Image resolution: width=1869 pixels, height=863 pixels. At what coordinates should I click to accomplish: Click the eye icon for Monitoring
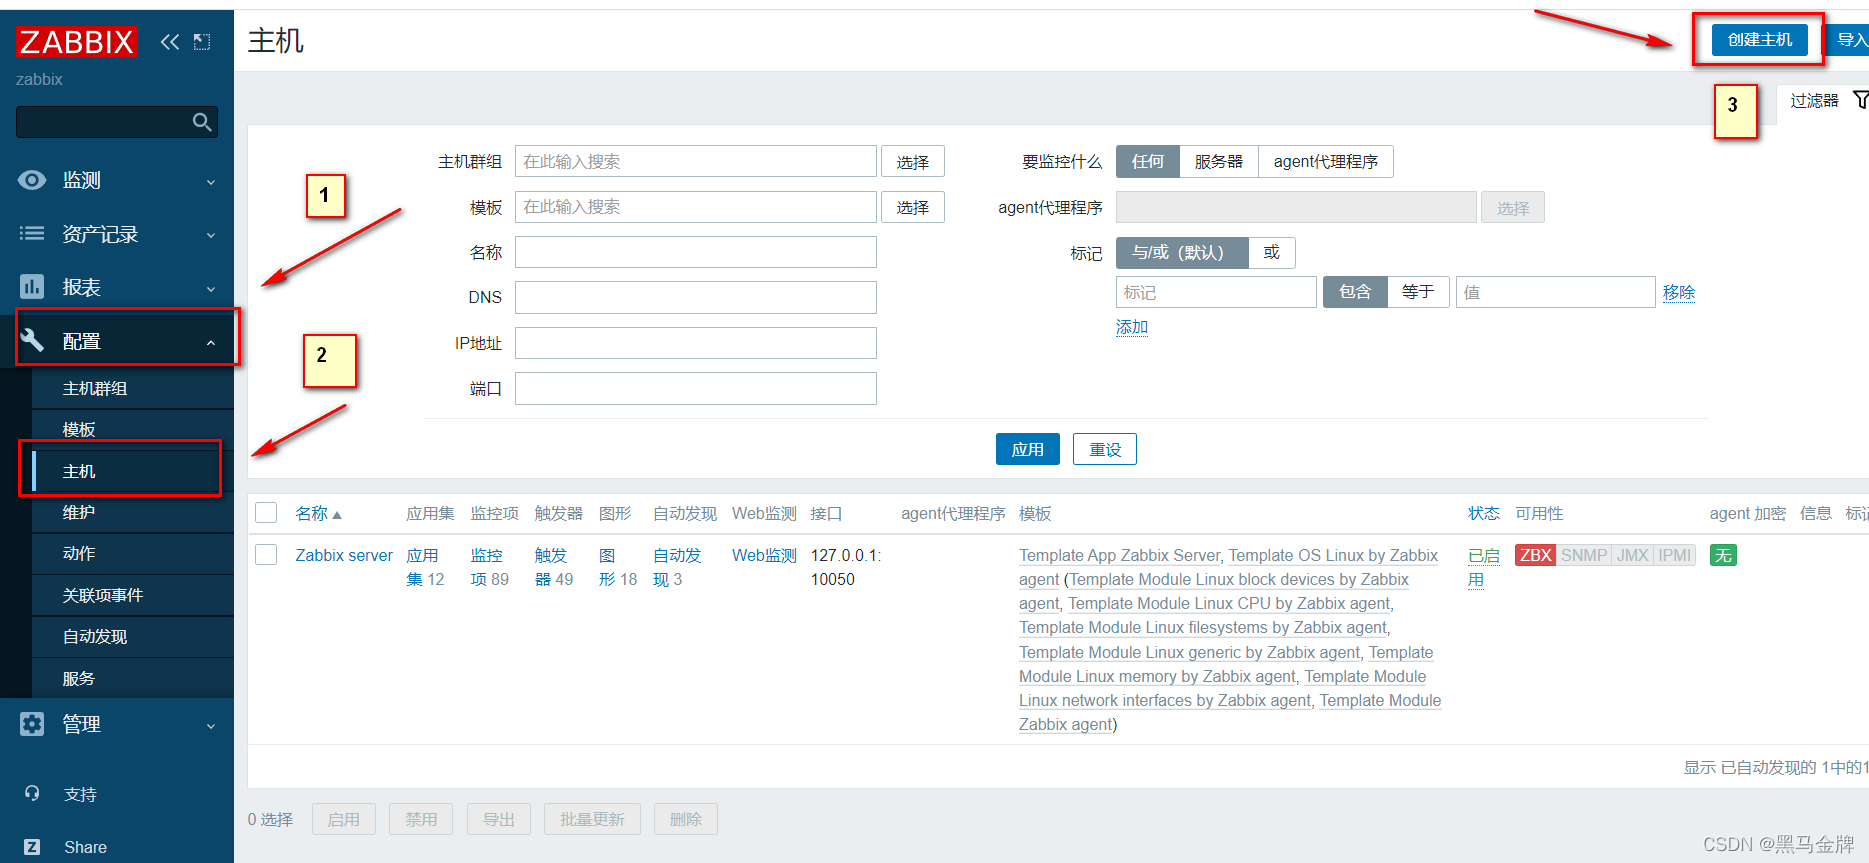[x=32, y=180]
